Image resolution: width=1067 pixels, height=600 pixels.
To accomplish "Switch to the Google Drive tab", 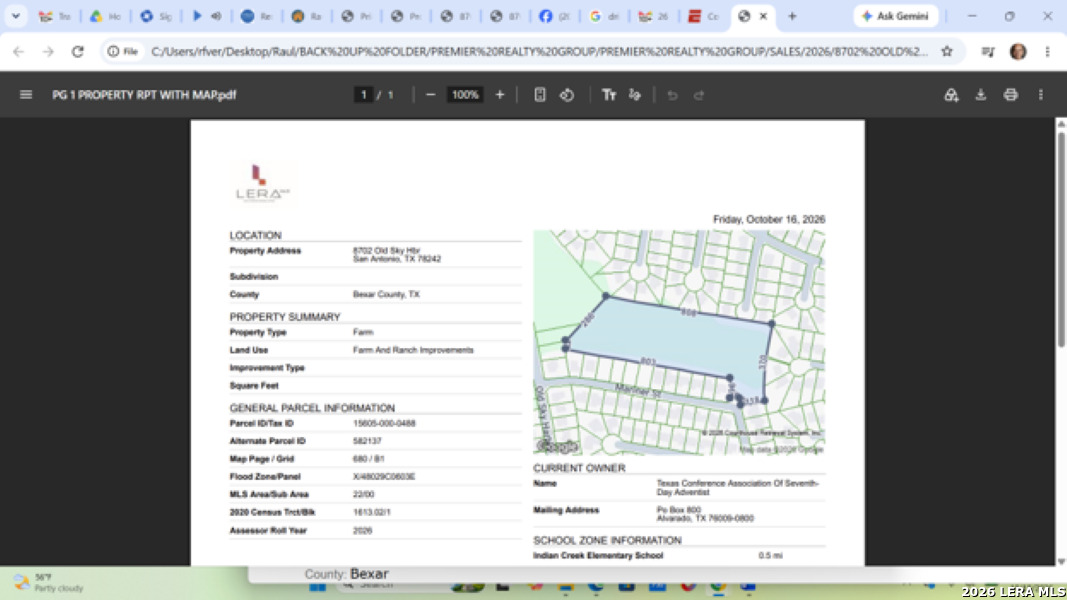I will [x=107, y=16].
